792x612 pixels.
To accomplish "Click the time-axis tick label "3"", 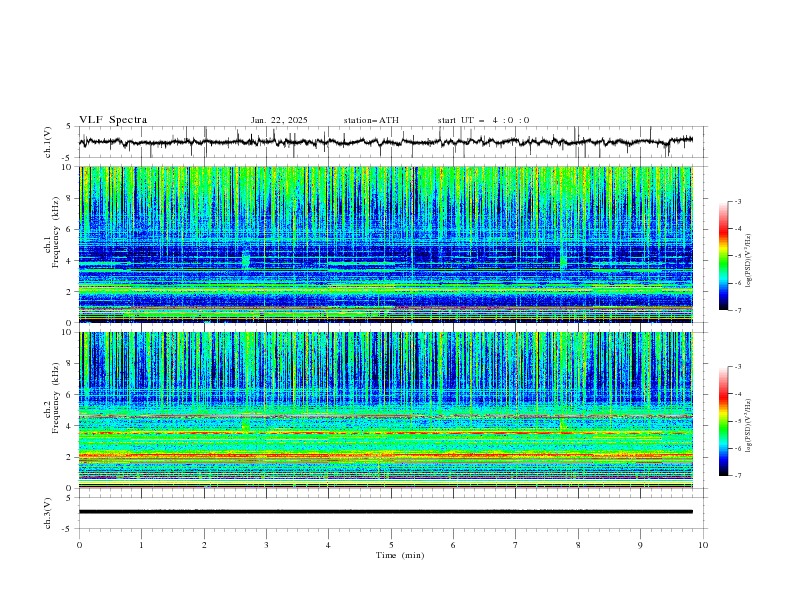I will (266, 545).
